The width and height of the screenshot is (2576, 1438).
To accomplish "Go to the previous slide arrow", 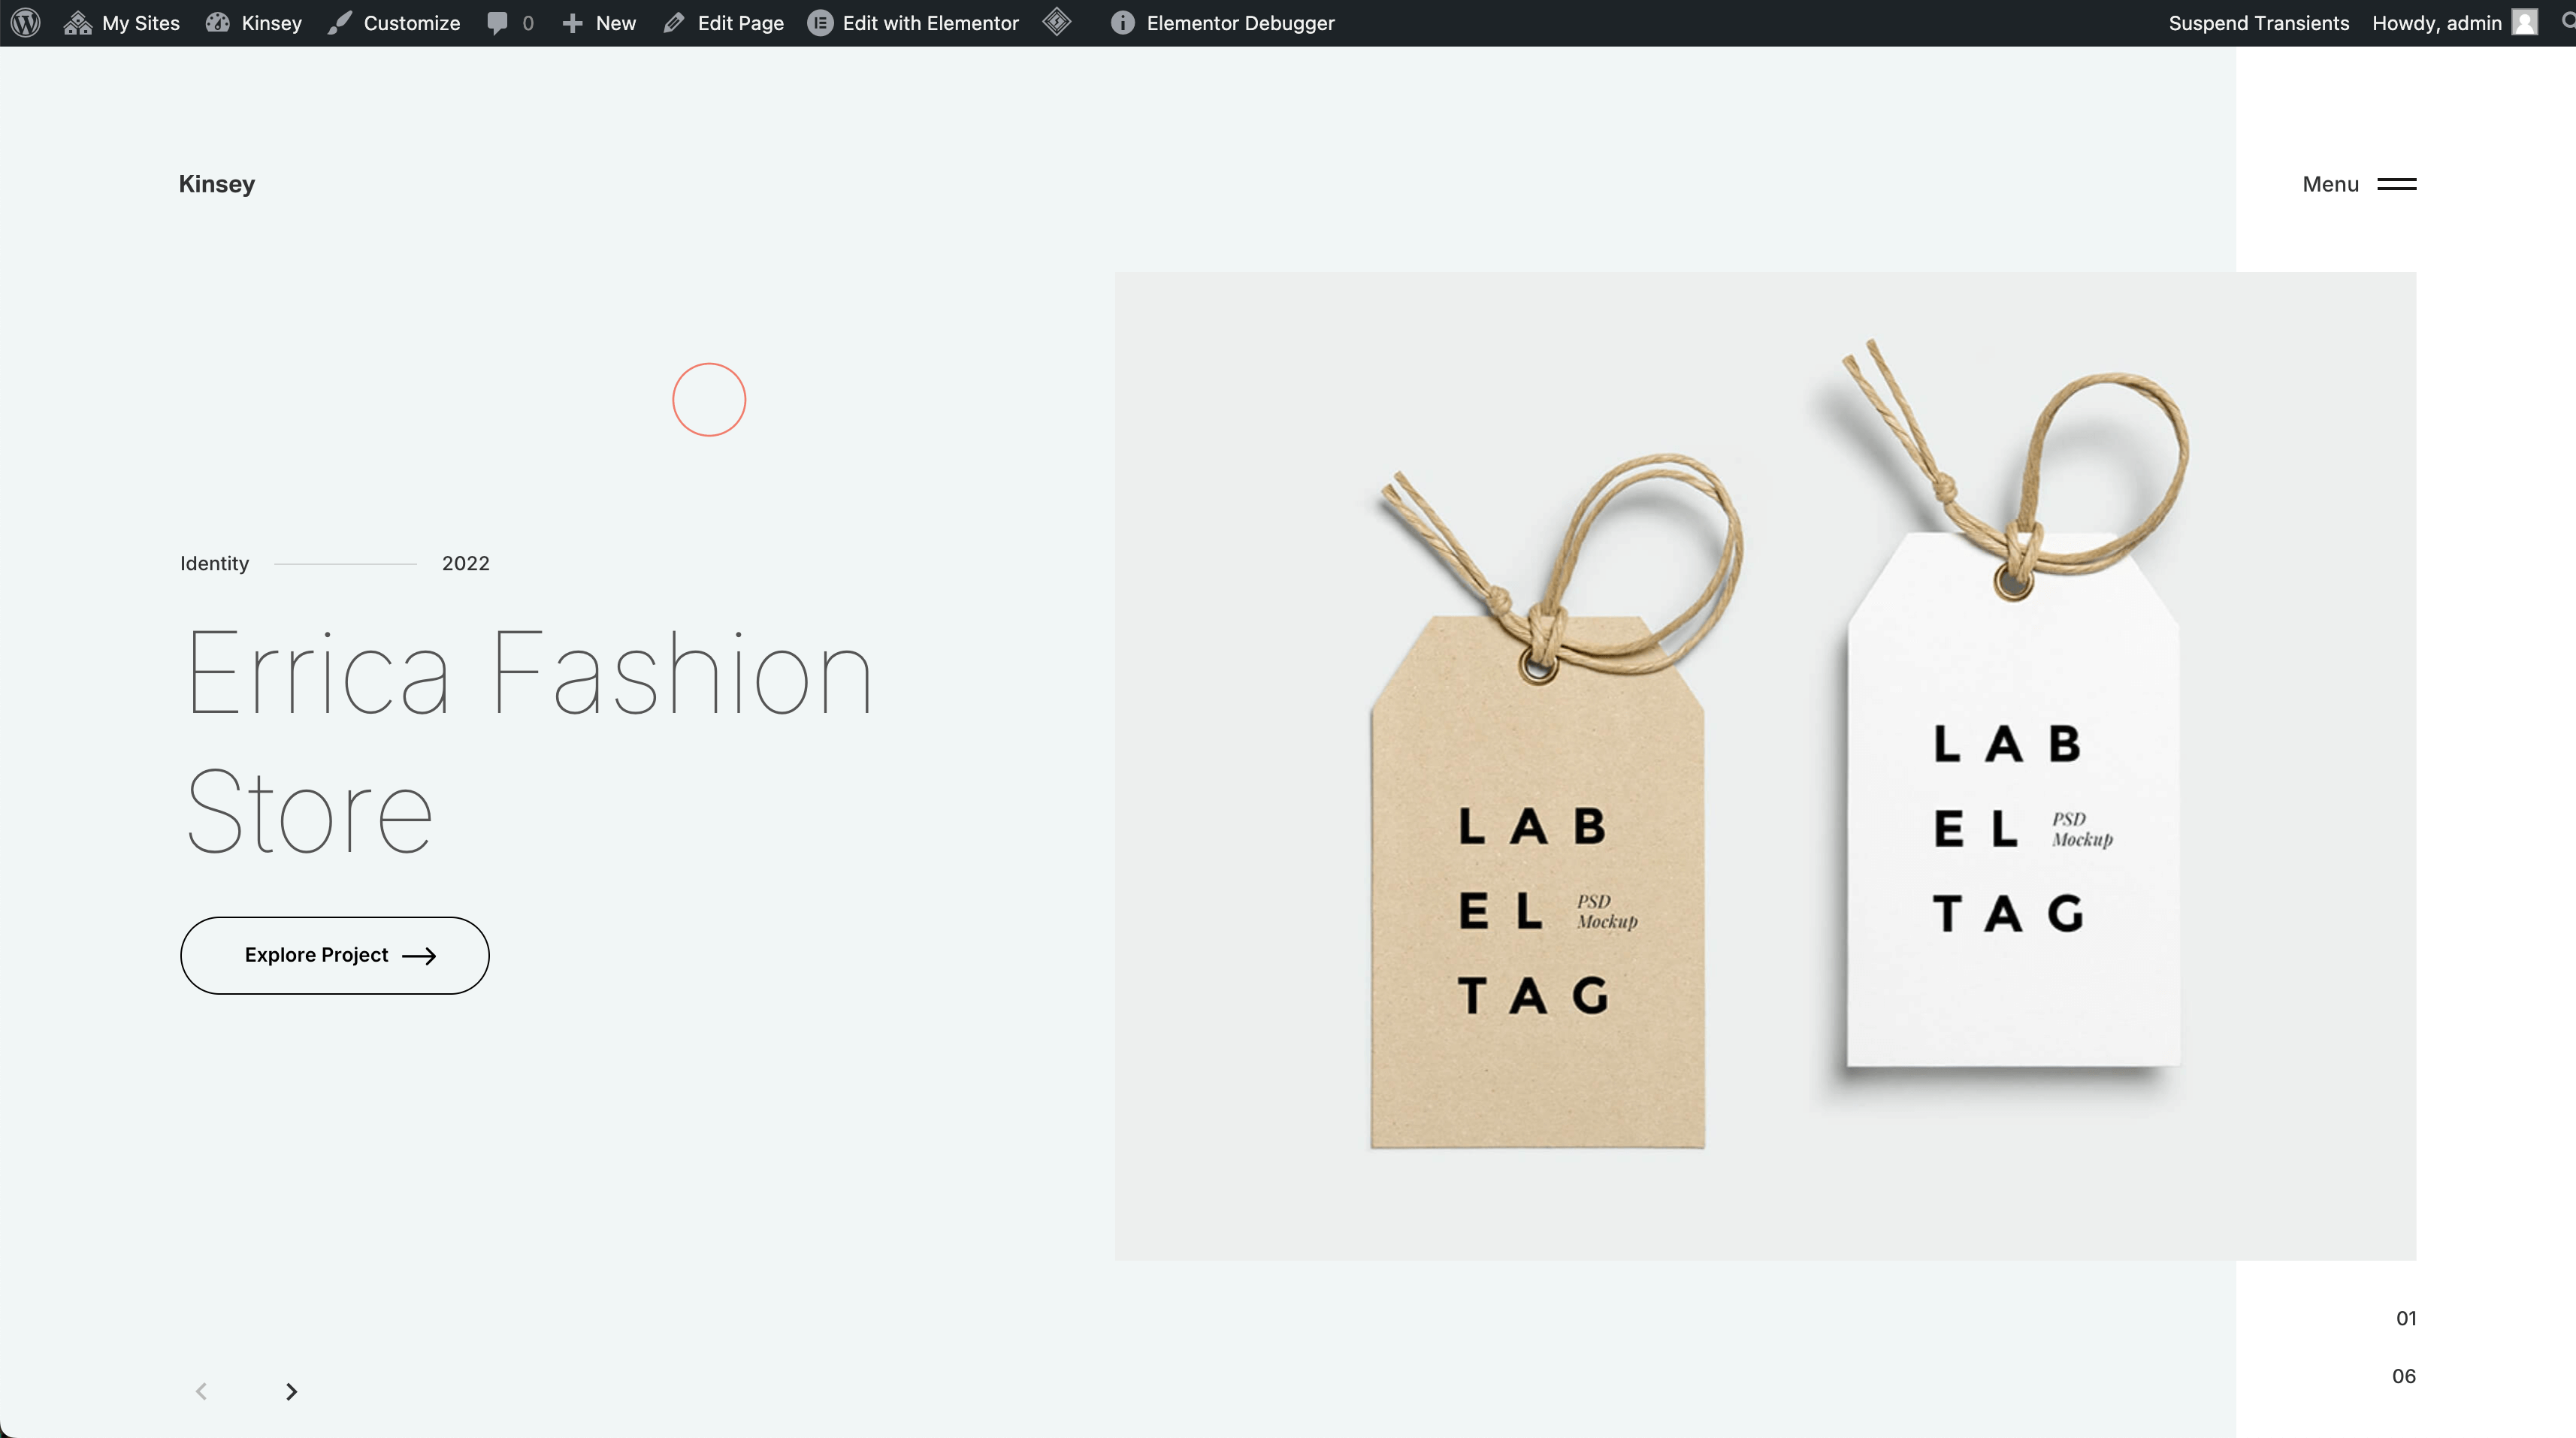I will [x=201, y=1391].
